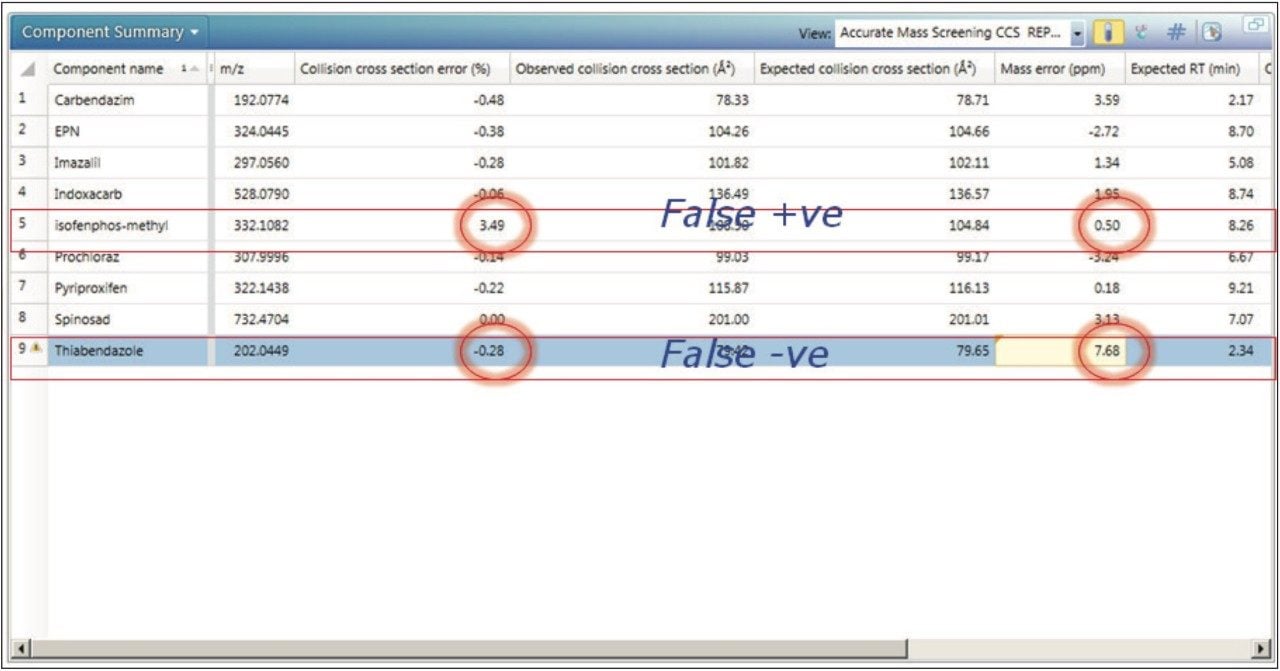Select the Thiabendazole component cell
Viewport: 1280px width, 671px height.
98,351
